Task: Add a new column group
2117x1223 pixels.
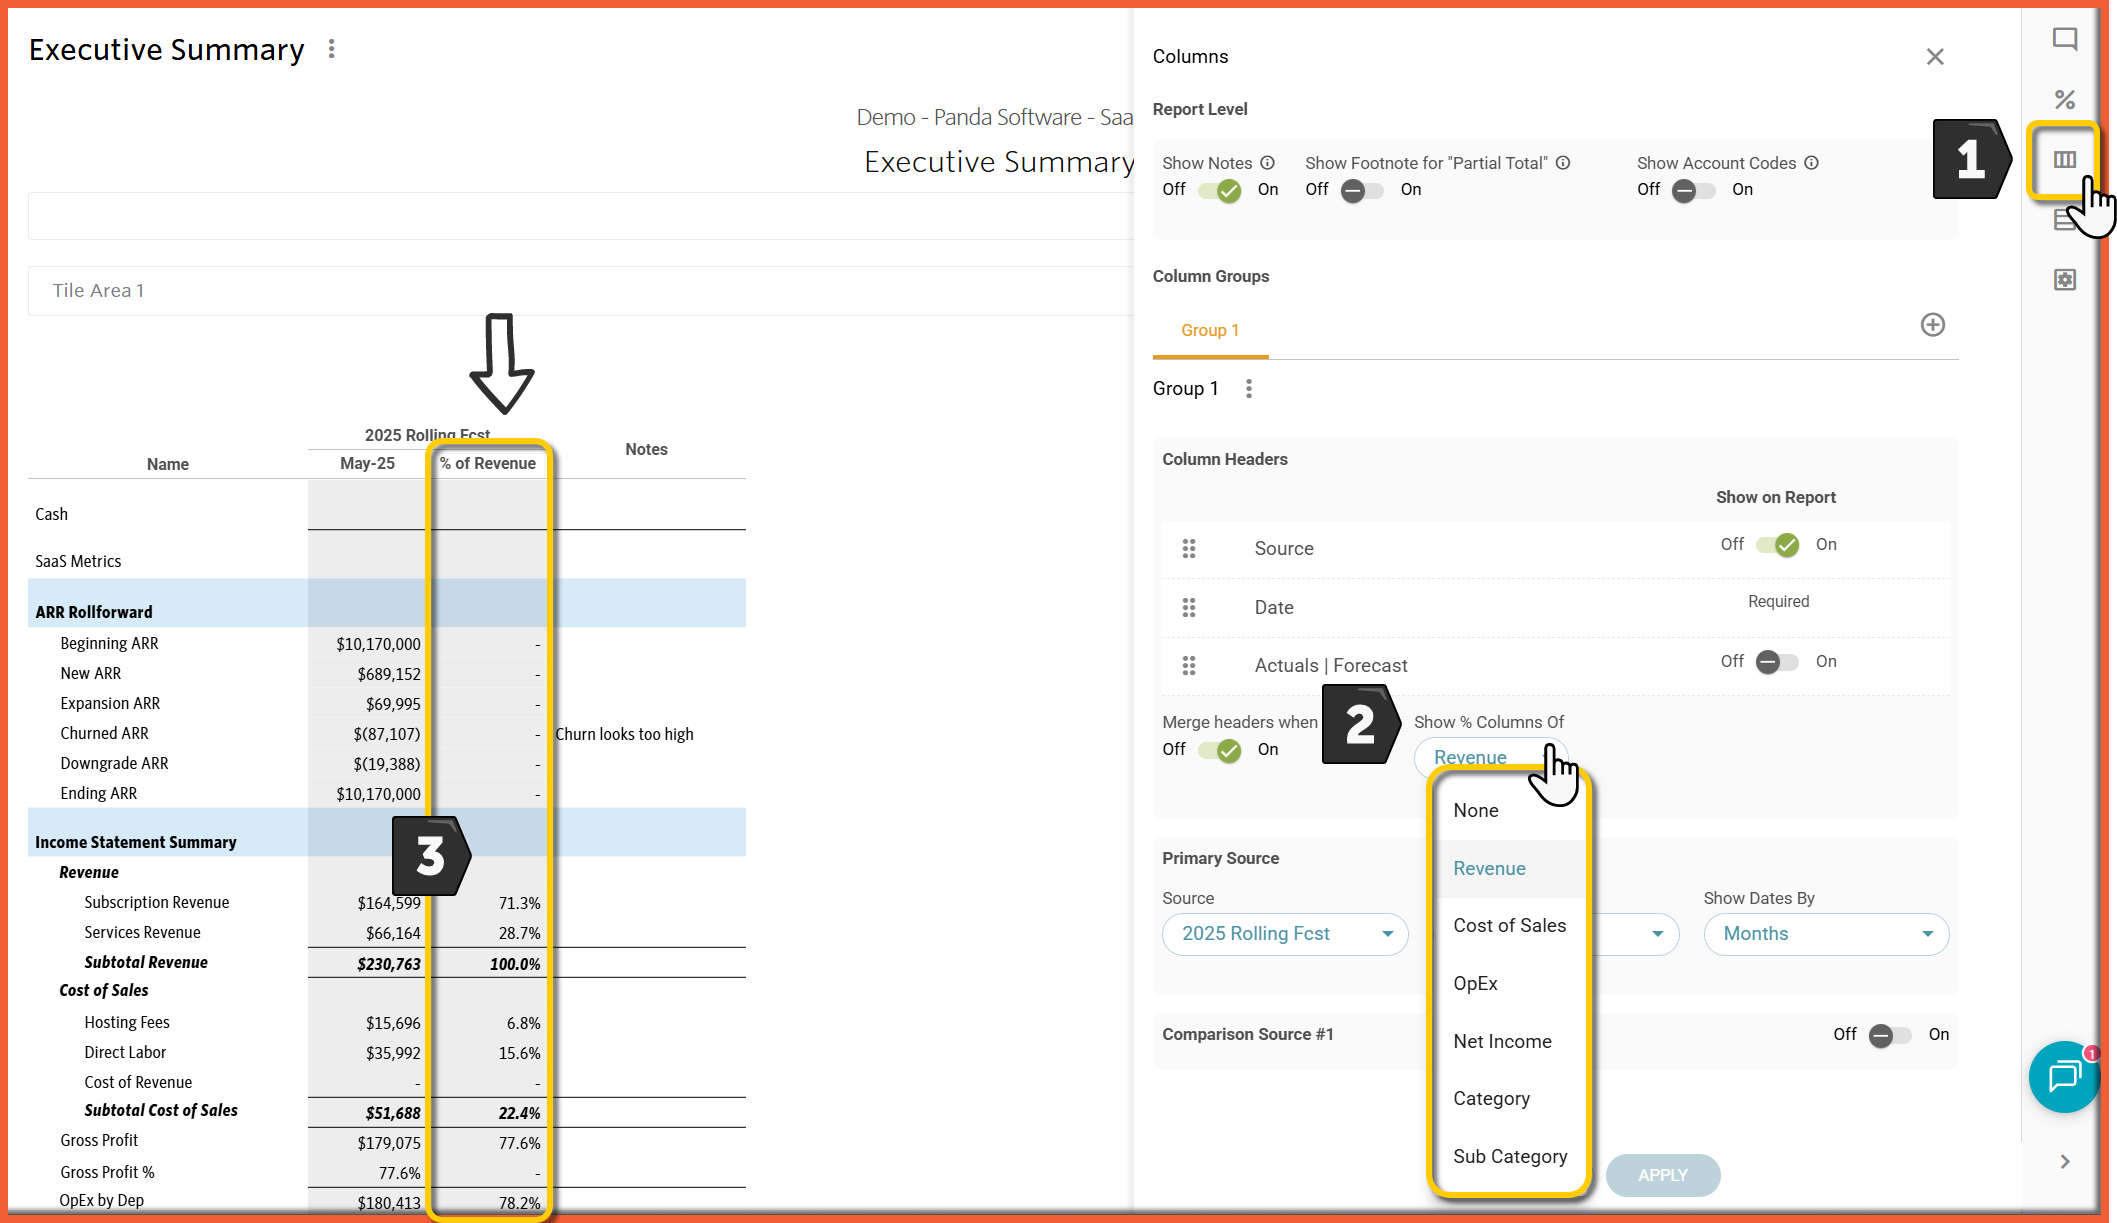Action: [1932, 325]
